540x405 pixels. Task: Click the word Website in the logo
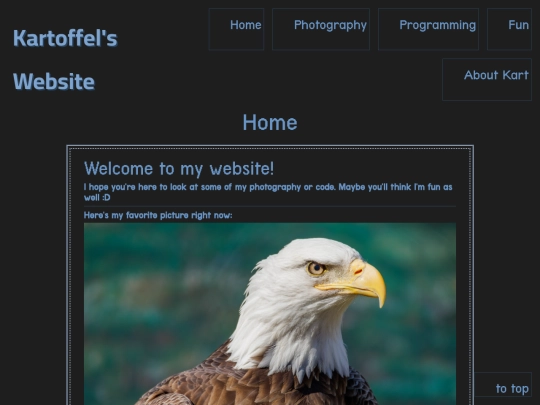[x=54, y=82]
